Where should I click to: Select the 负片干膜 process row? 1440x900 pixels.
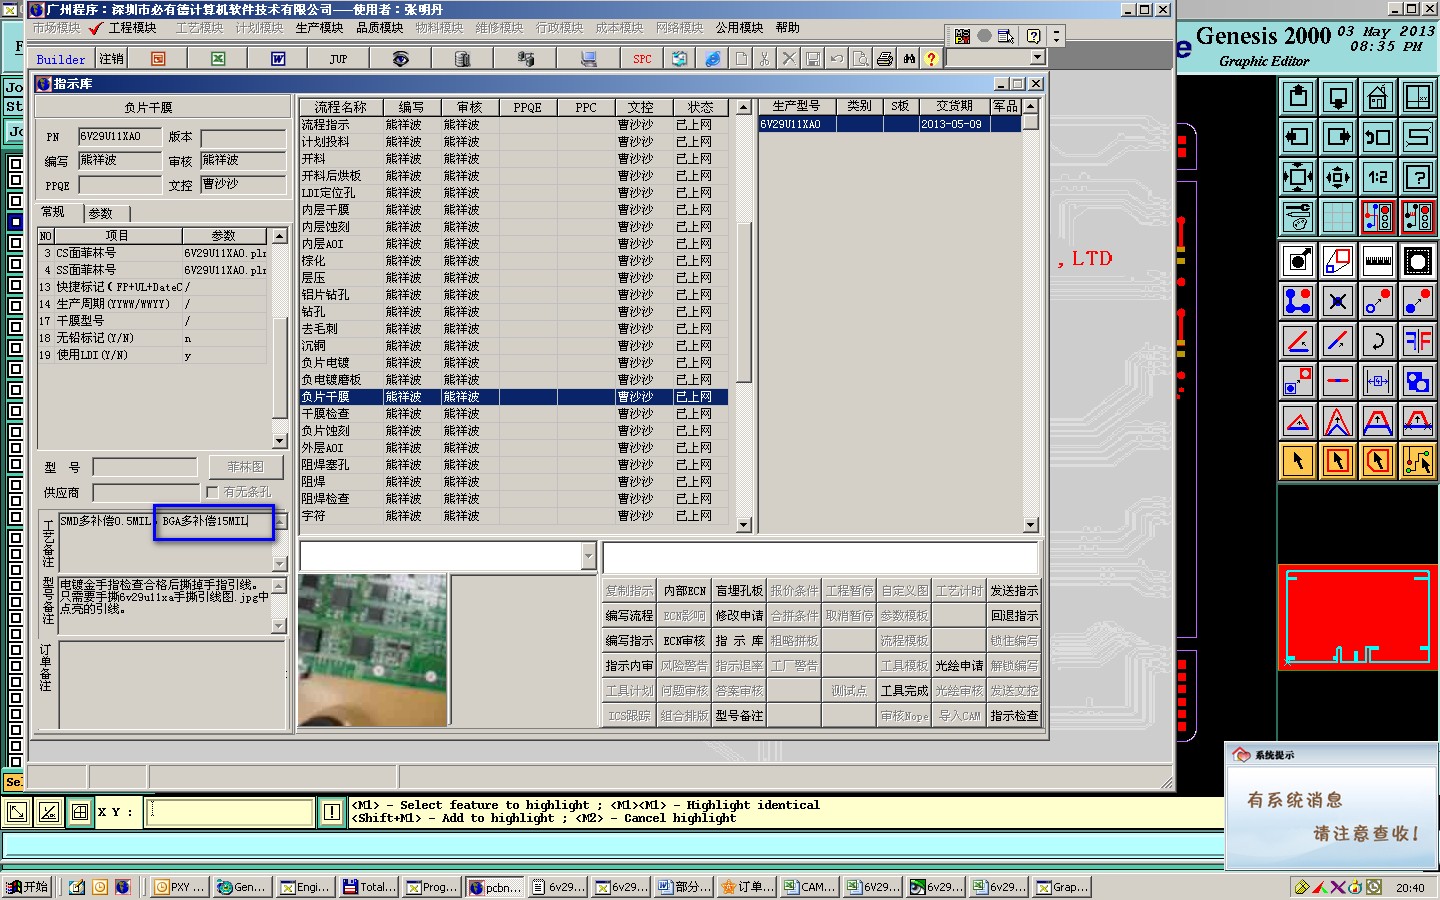[x=513, y=397]
